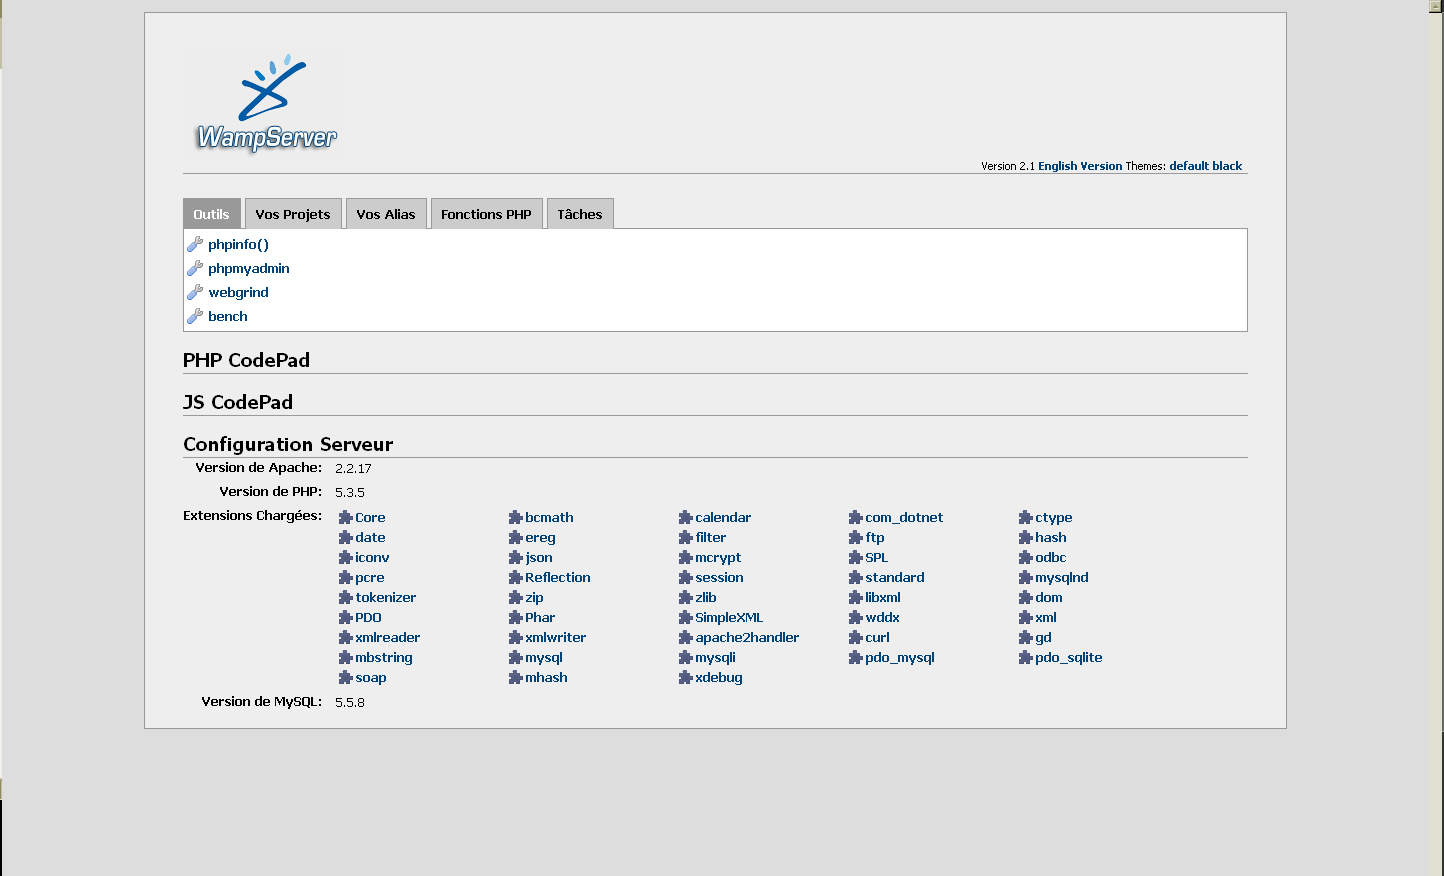Click the puzzle icon beside Core extension
This screenshot has width=1444, height=876.
coord(346,517)
